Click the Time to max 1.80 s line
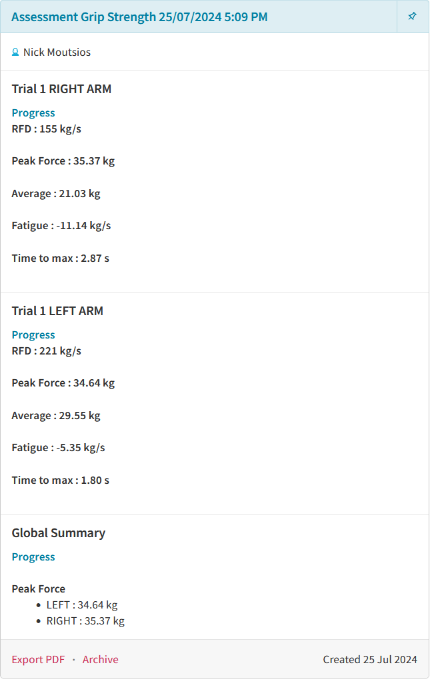This screenshot has width=430, height=680. (x=60, y=480)
